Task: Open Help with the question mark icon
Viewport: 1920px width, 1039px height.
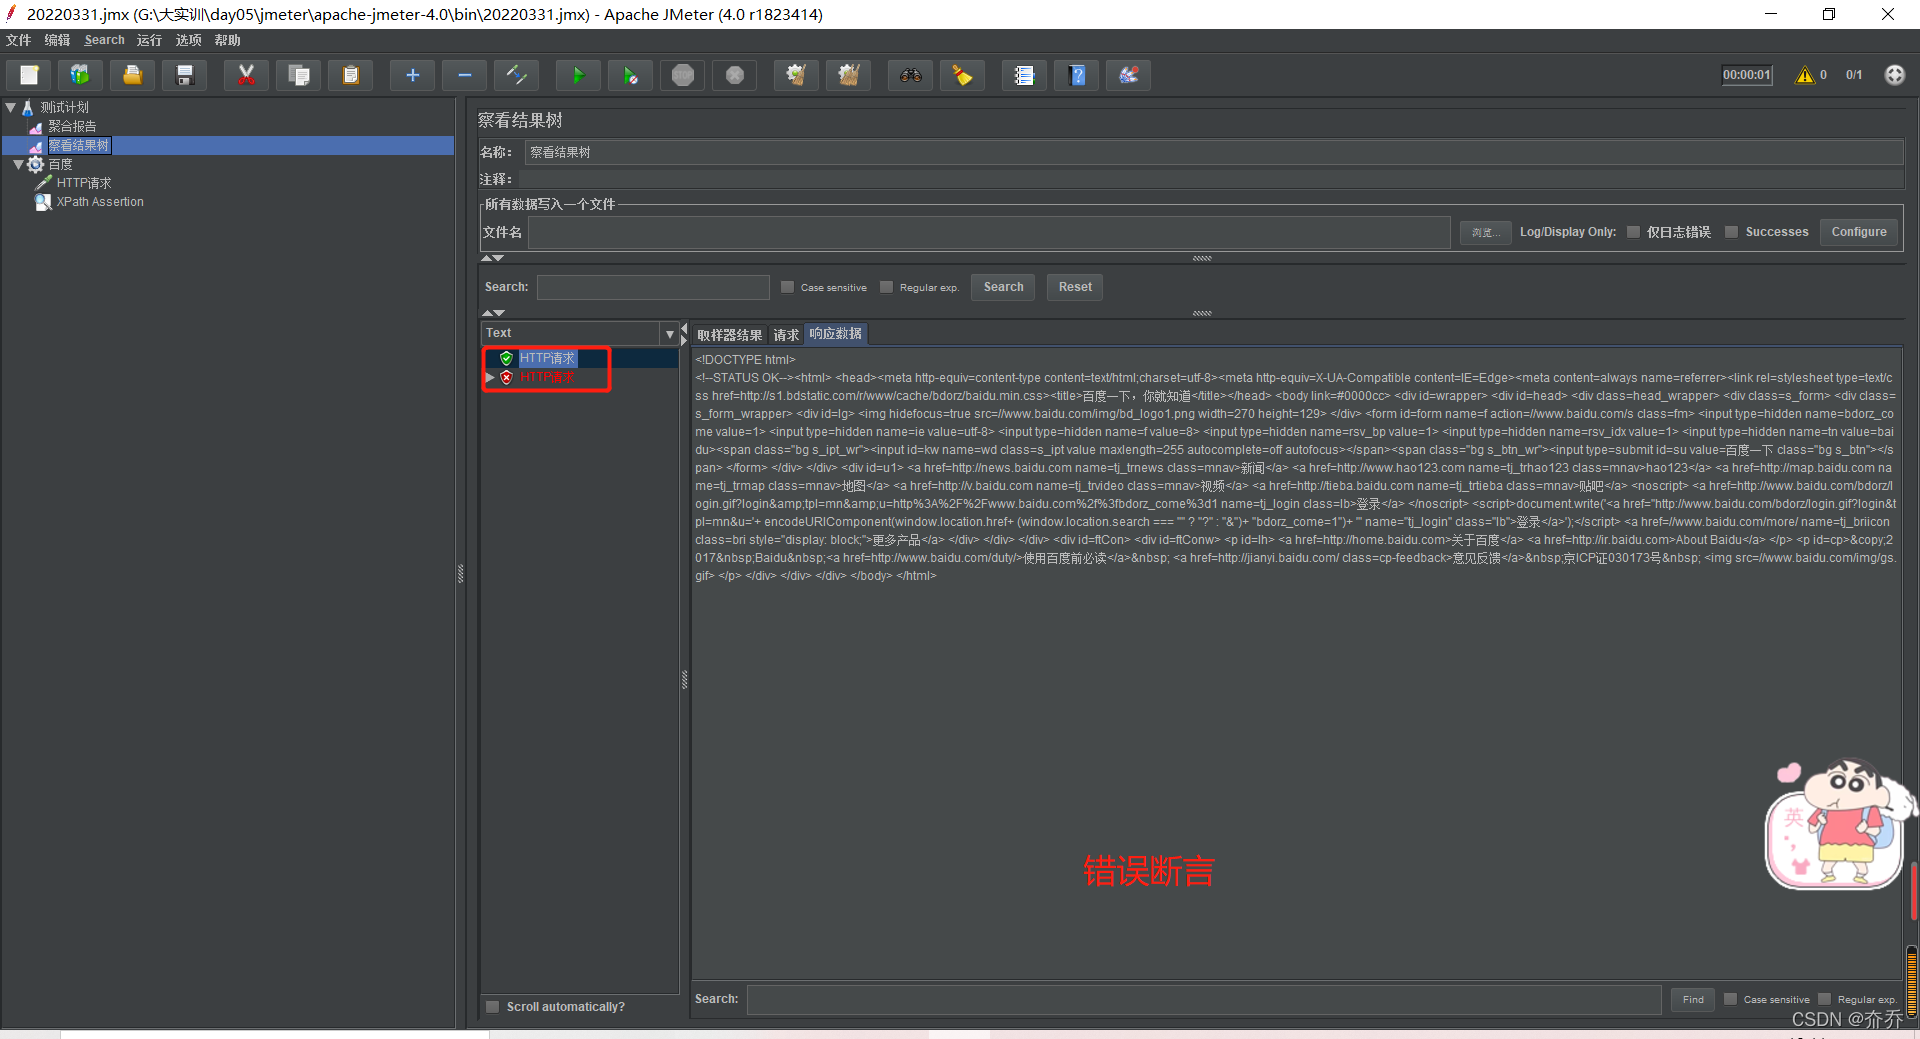Action: point(1077,75)
